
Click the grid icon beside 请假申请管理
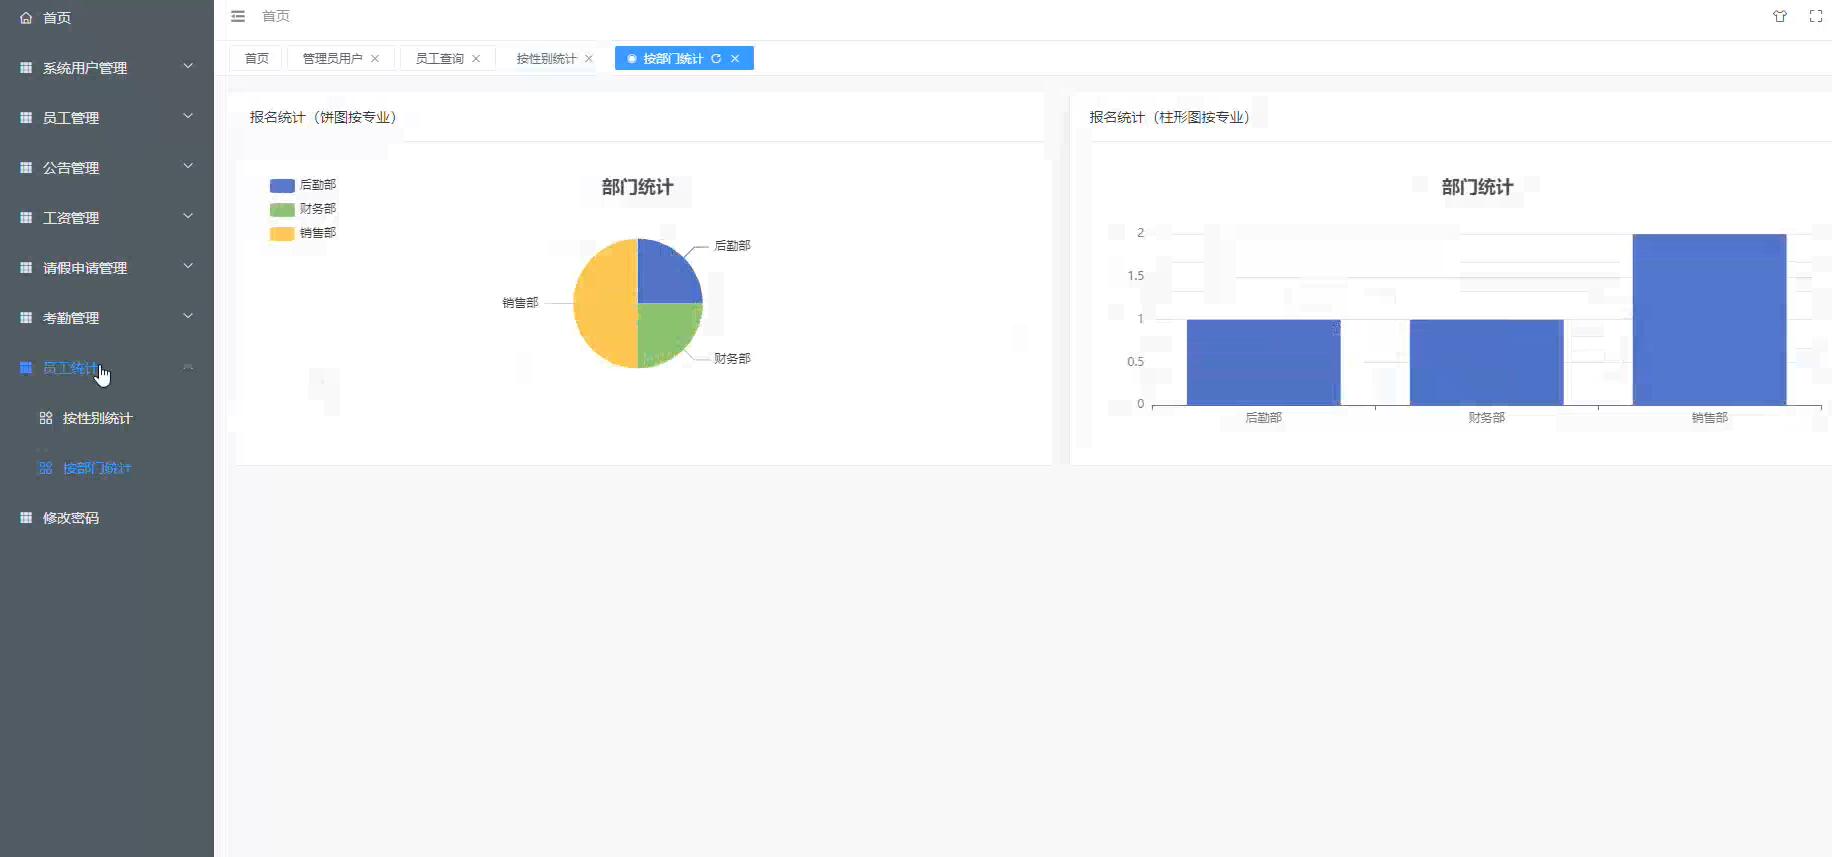click(x=26, y=268)
